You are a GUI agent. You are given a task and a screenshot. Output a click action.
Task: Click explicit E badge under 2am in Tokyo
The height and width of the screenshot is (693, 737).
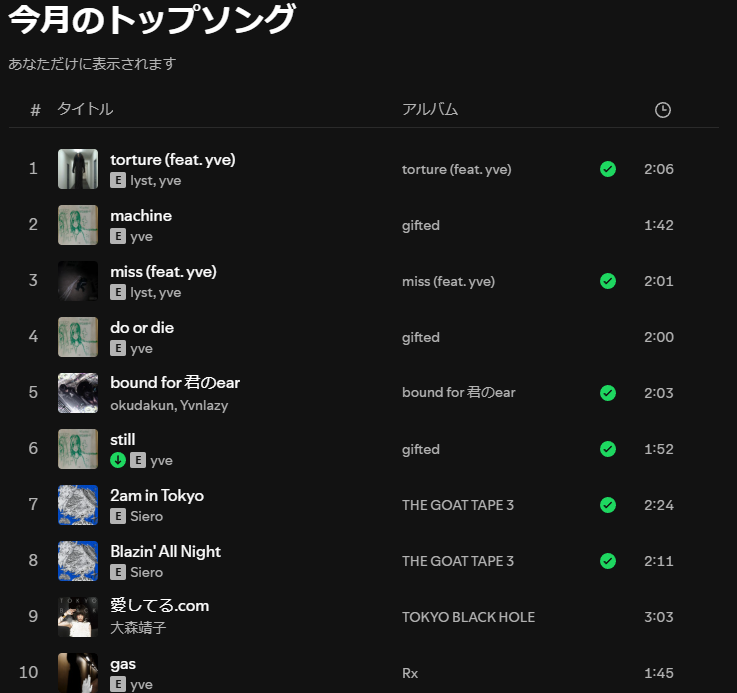118,516
